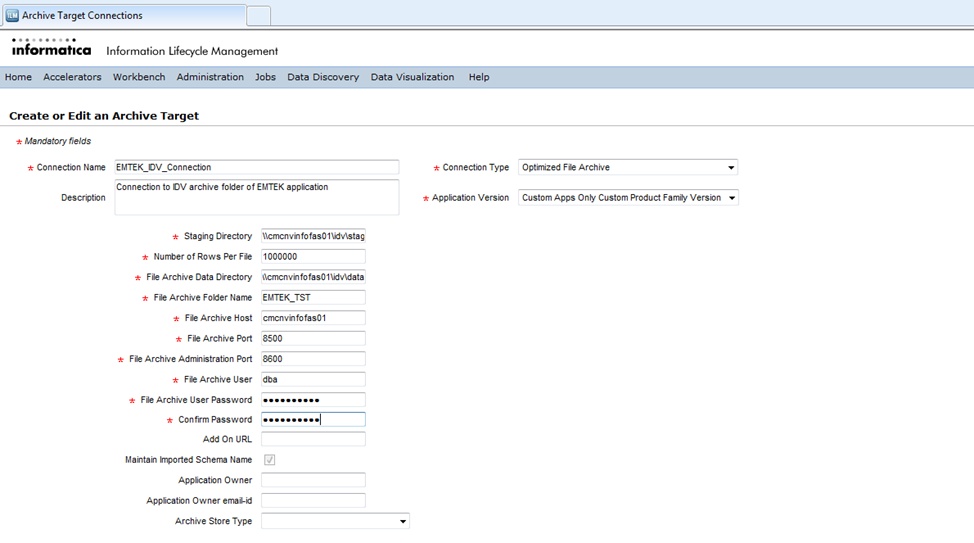This screenshot has height=543, width=974.
Task: Focus the Add On URL field
Action: pyautogui.click(x=313, y=439)
